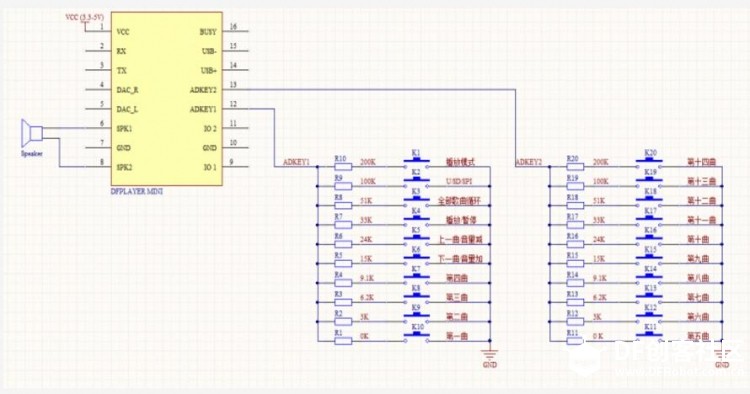The height and width of the screenshot is (394, 750).
Task: Click resistor symbol R17
Action: point(575,225)
